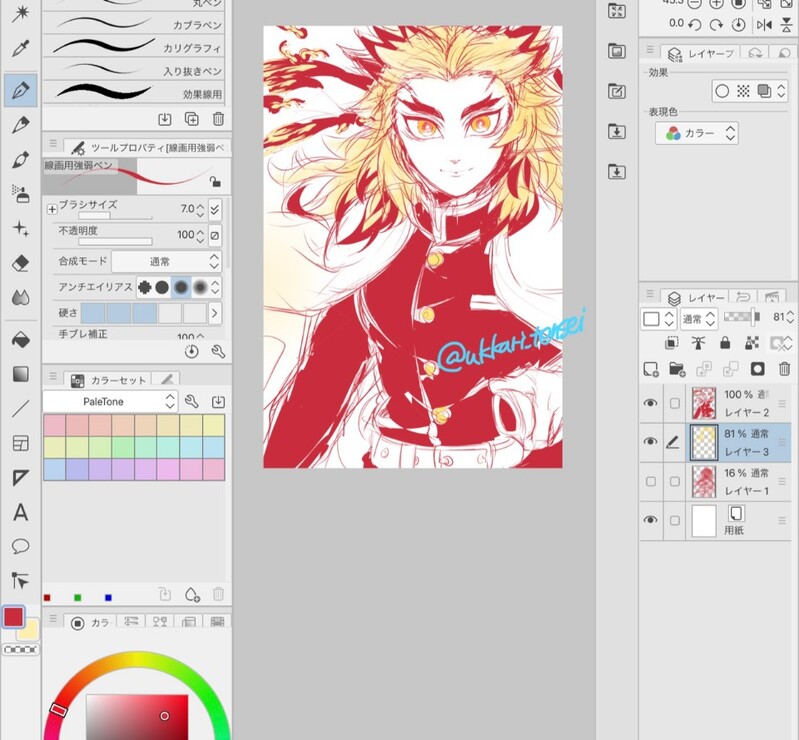Adjust the 不透明度 stepper arrows
This screenshot has width=799, height=740.
(x=200, y=235)
